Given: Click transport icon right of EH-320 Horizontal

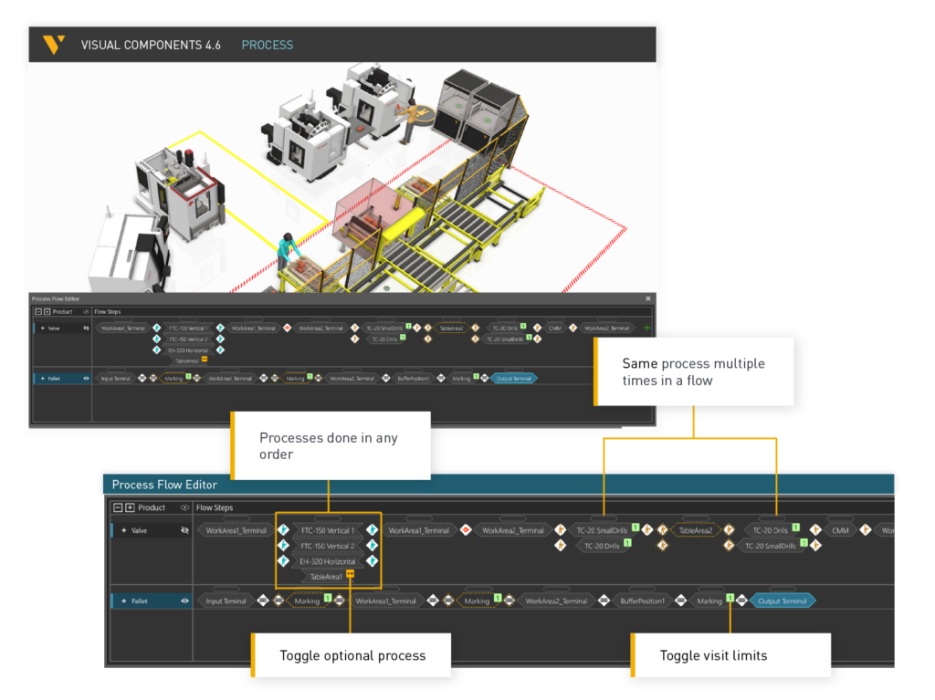Looking at the screenshot, I should pyautogui.click(x=372, y=561).
